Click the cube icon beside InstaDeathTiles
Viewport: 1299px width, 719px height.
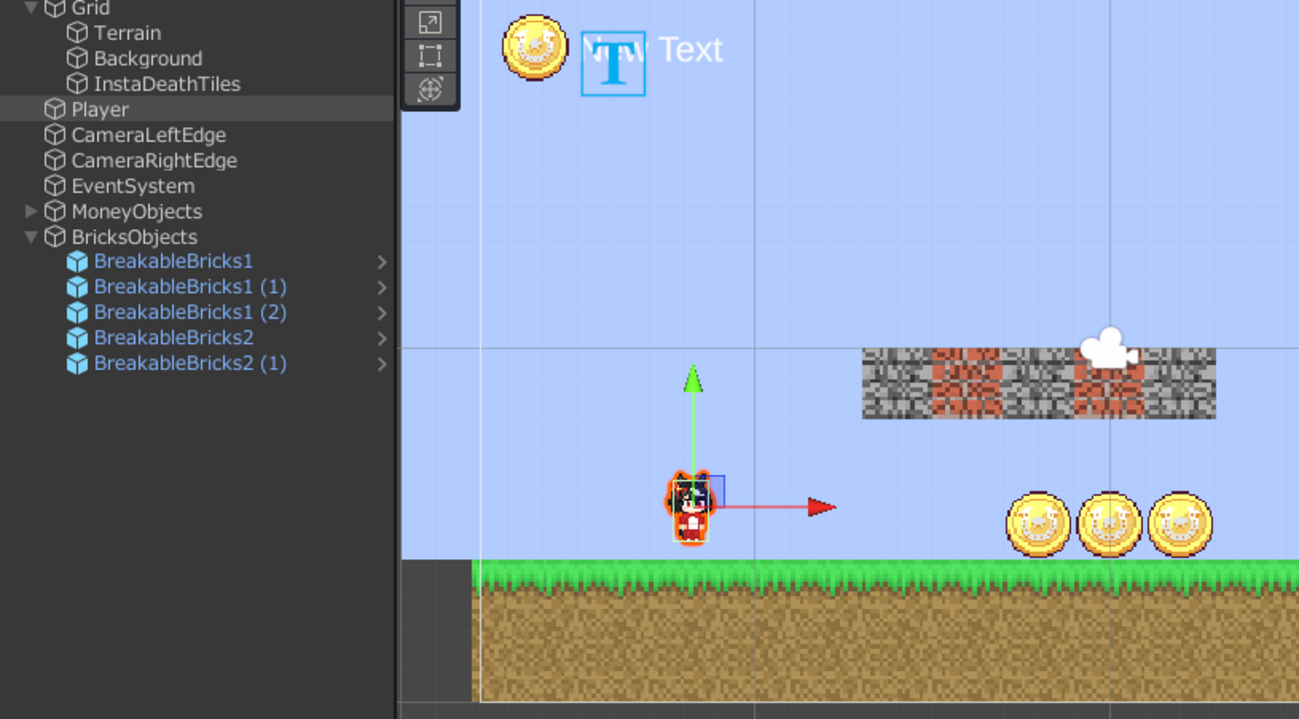coord(77,84)
